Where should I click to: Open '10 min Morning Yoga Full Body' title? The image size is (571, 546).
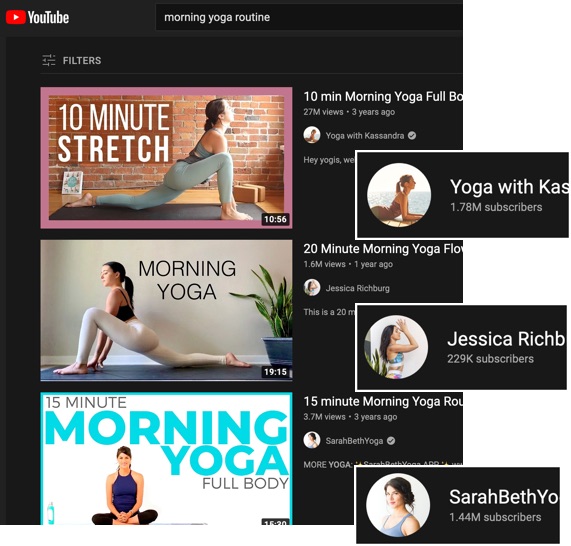pyautogui.click(x=383, y=97)
